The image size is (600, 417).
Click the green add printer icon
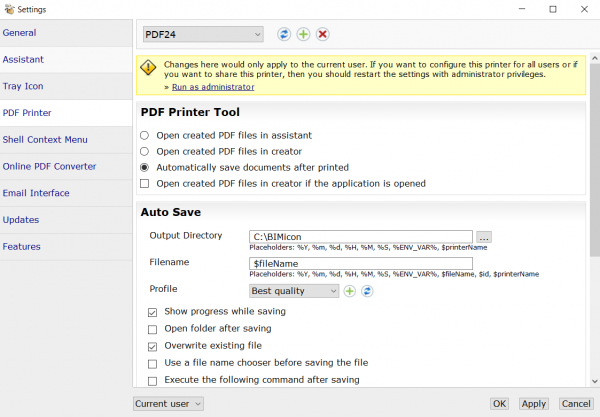tap(303, 34)
